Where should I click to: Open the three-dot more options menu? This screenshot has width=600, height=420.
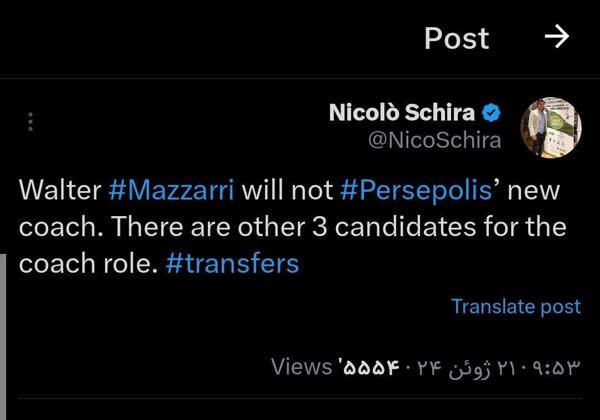click(x=31, y=123)
